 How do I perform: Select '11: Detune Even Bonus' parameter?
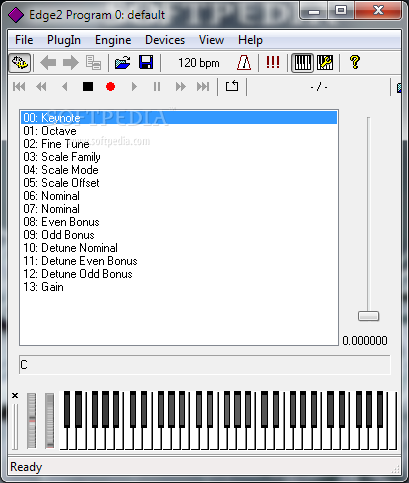pos(179,261)
